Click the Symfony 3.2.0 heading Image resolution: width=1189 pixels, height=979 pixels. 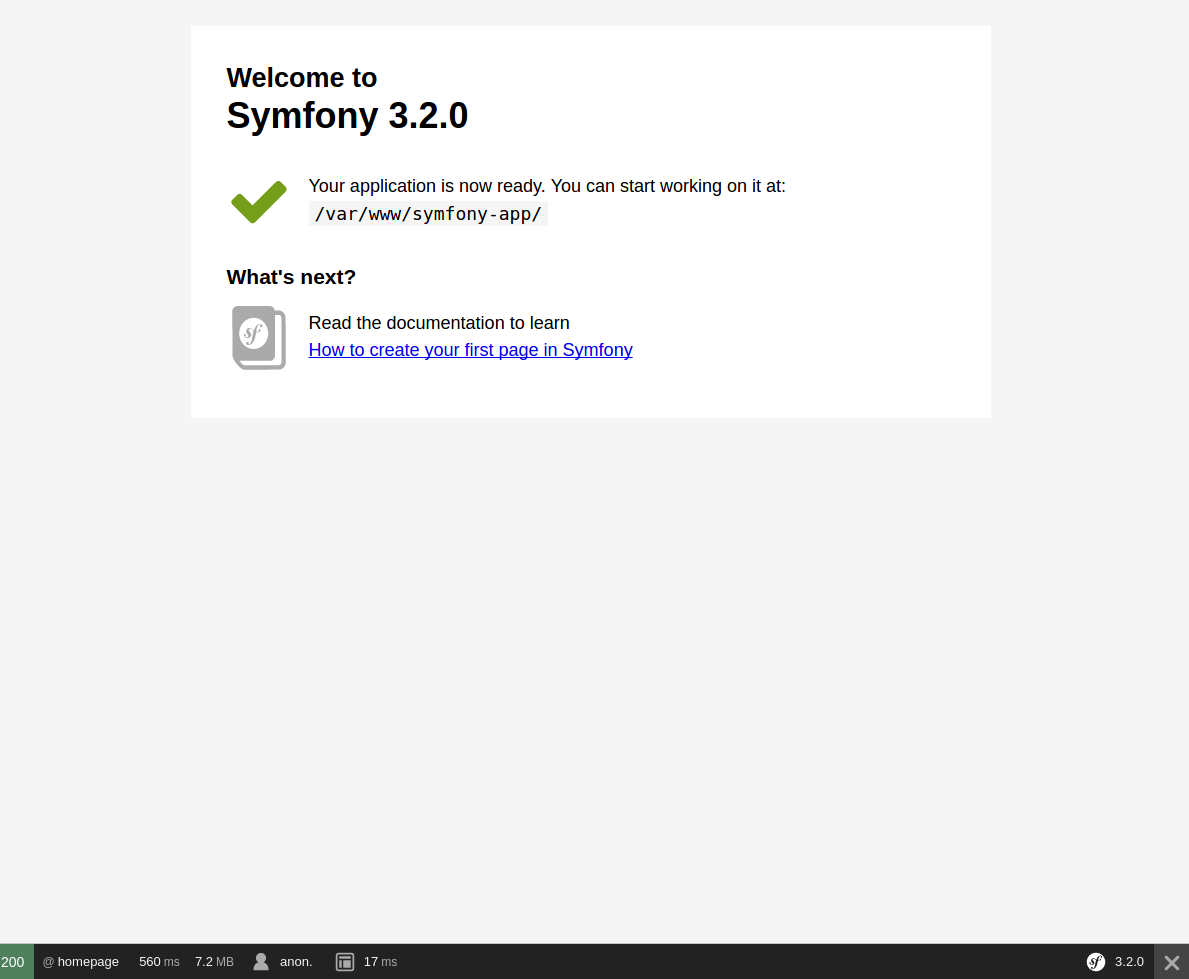click(347, 115)
